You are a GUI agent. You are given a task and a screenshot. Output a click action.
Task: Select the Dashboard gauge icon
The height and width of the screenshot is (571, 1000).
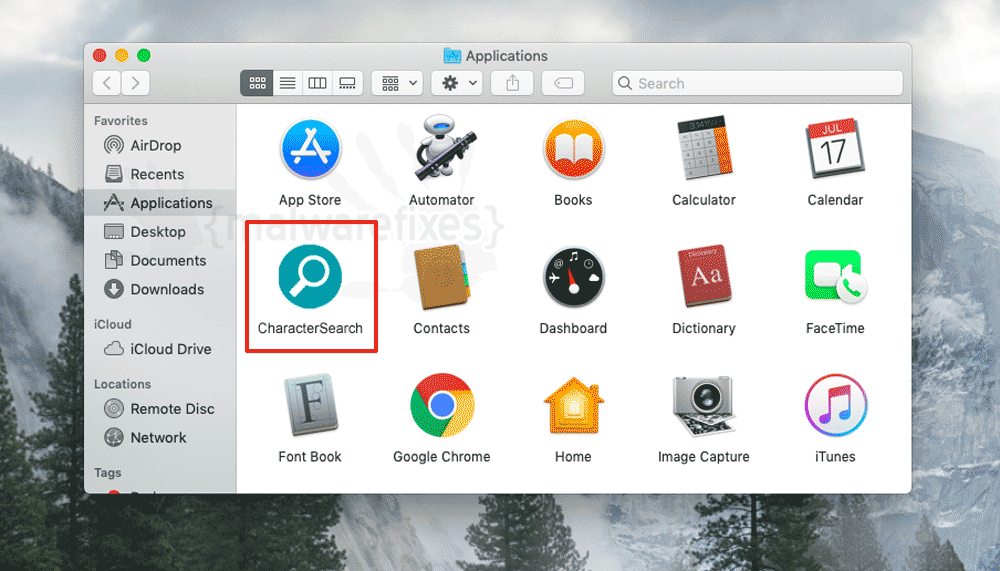click(573, 277)
